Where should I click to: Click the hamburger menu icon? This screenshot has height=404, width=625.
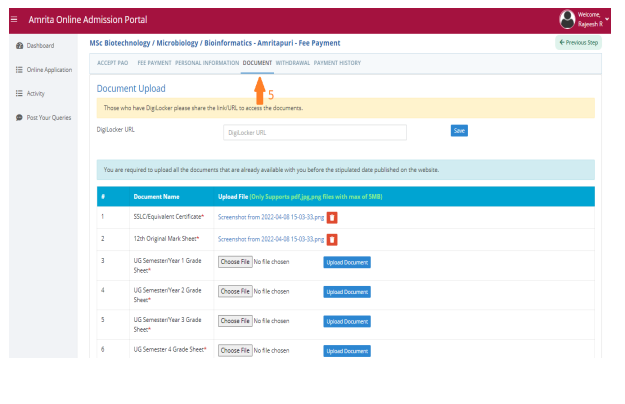pyautogui.click(x=14, y=20)
